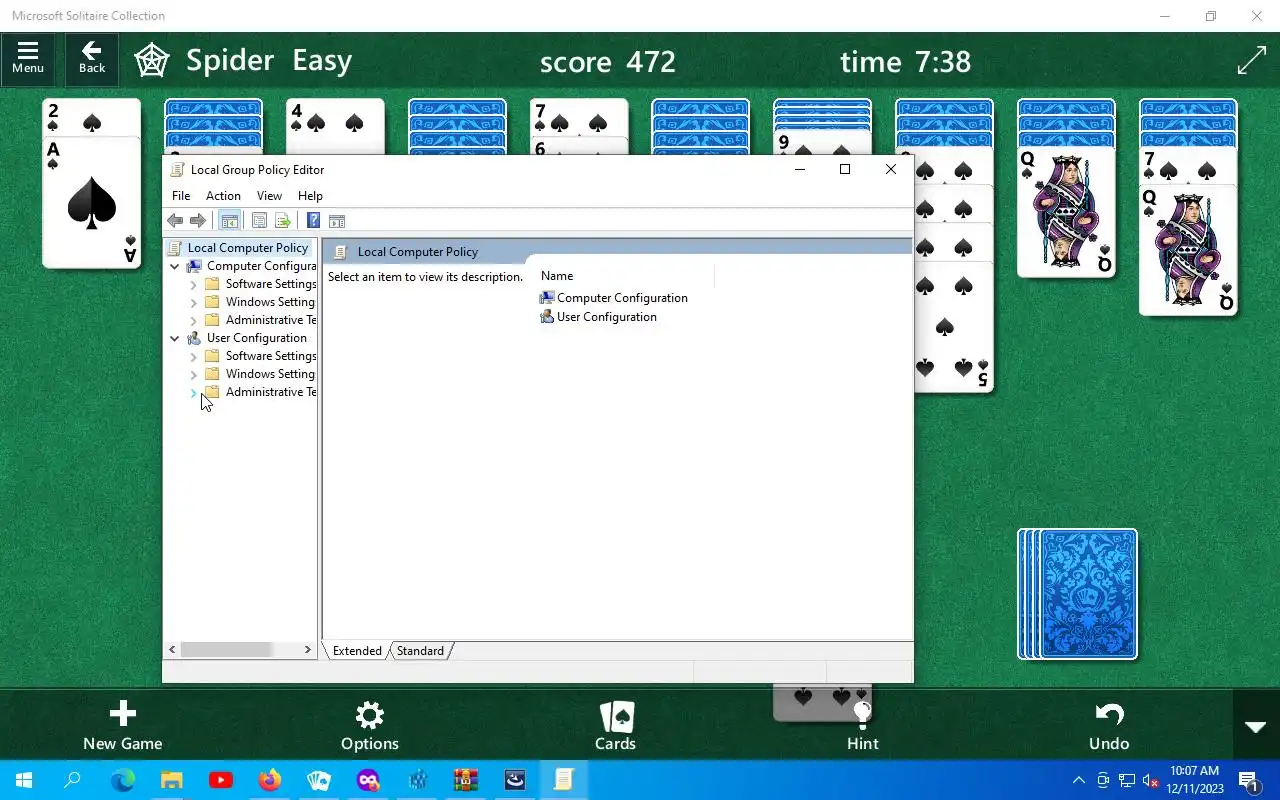This screenshot has width=1280, height=800.
Task: Click the Ace of spades card
Action: click(x=92, y=202)
